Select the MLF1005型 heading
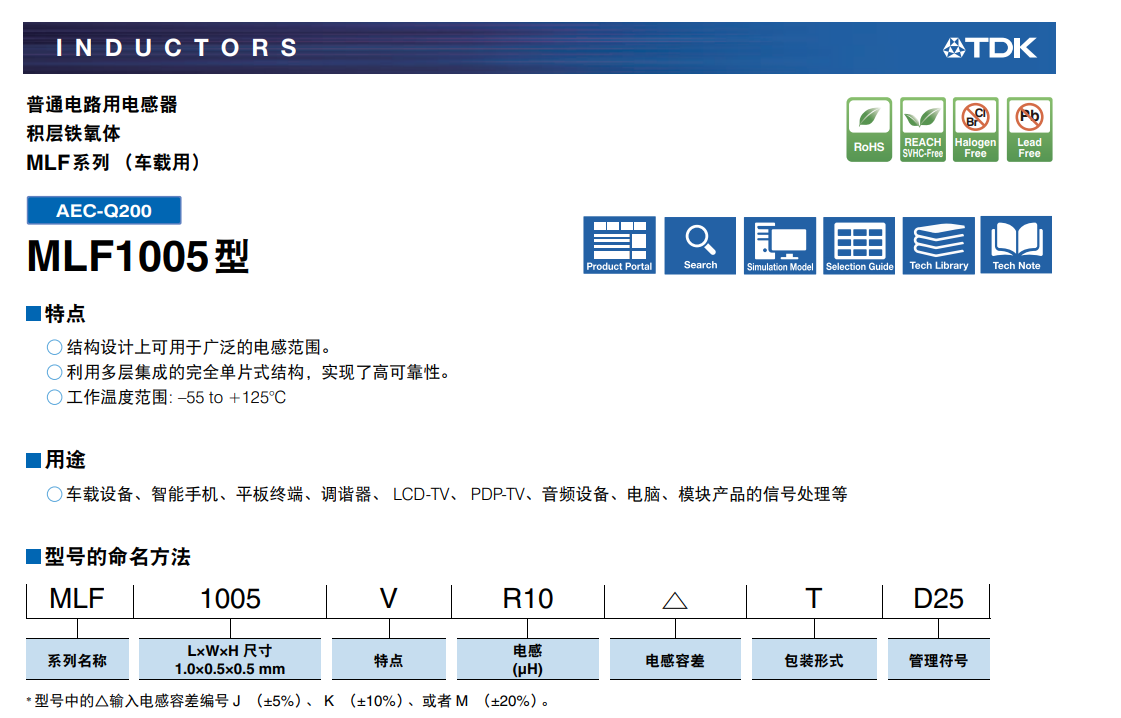Viewport: 1121px width, 718px height. coord(138,256)
